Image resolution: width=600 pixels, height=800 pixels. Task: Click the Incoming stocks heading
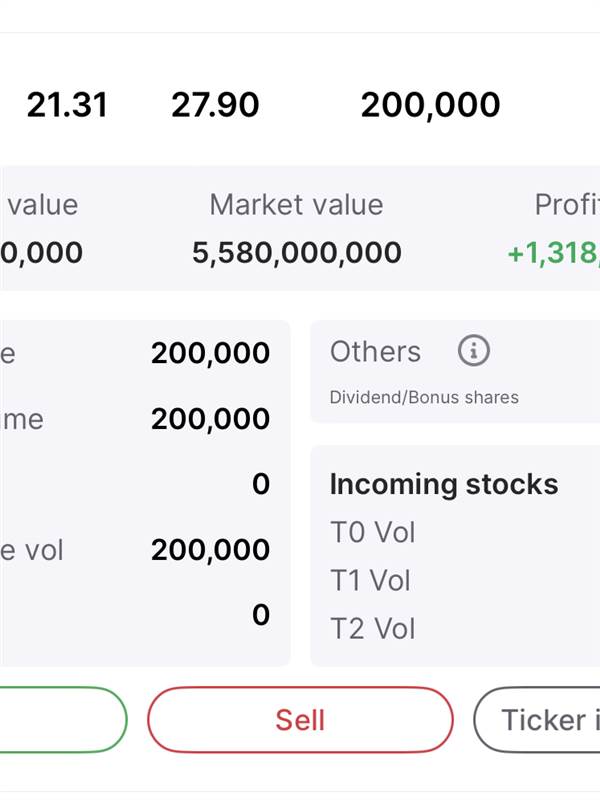click(444, 484)
